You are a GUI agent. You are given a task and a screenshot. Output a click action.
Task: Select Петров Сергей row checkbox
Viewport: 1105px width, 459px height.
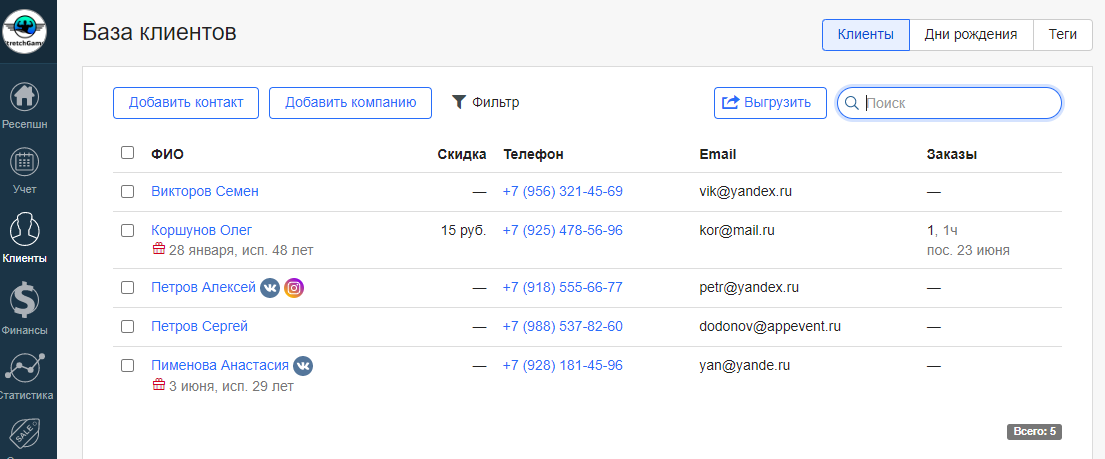(127, 327)
